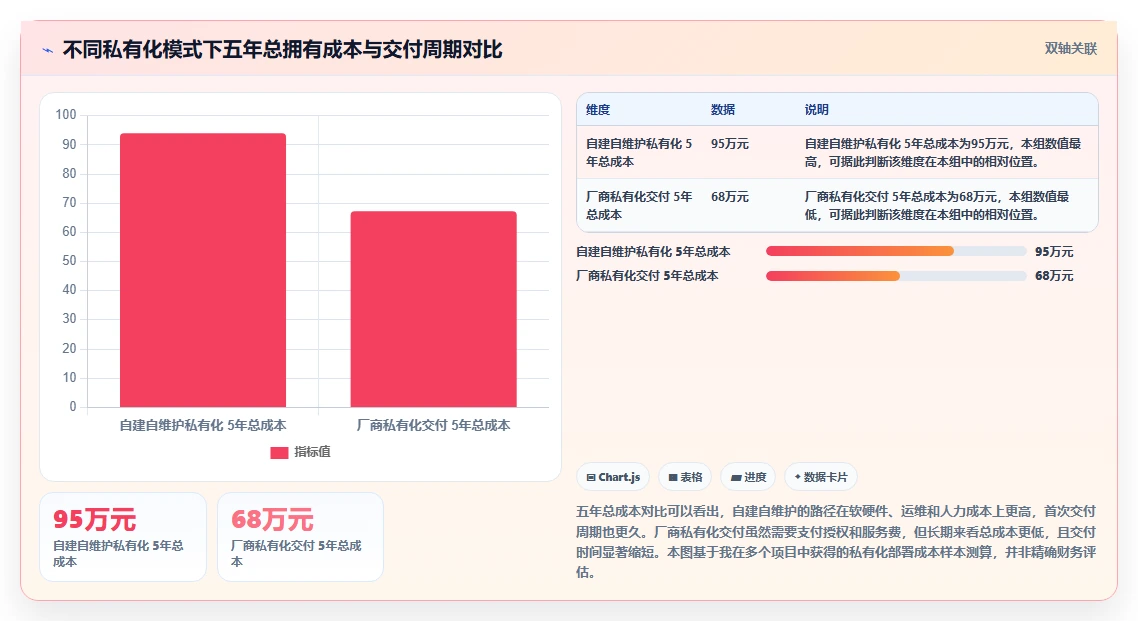The image size is (1138, 621).
Task: Click the 68万元 value beside progress bar
Action: point(1054,276)
